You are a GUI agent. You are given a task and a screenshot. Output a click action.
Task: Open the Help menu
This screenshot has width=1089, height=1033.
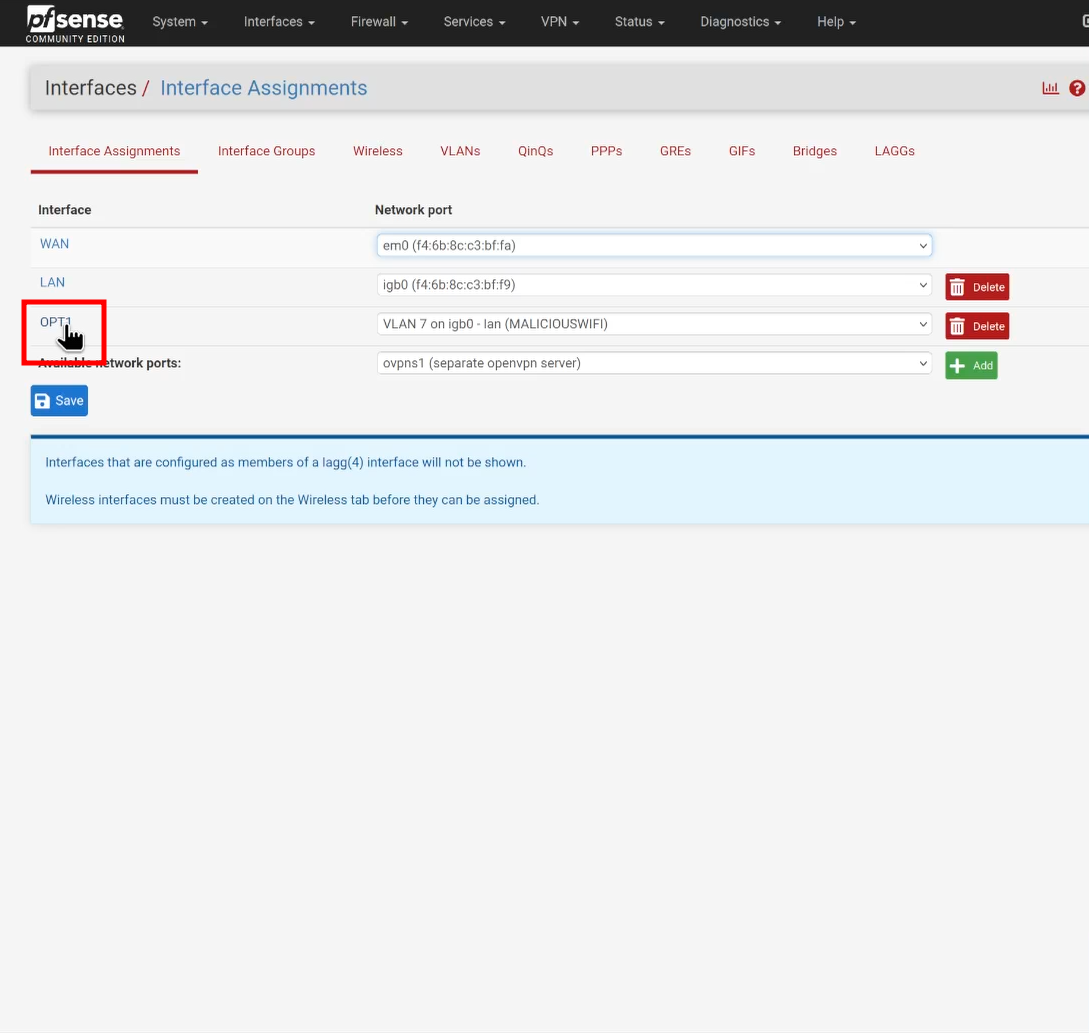tap(836, 22)
